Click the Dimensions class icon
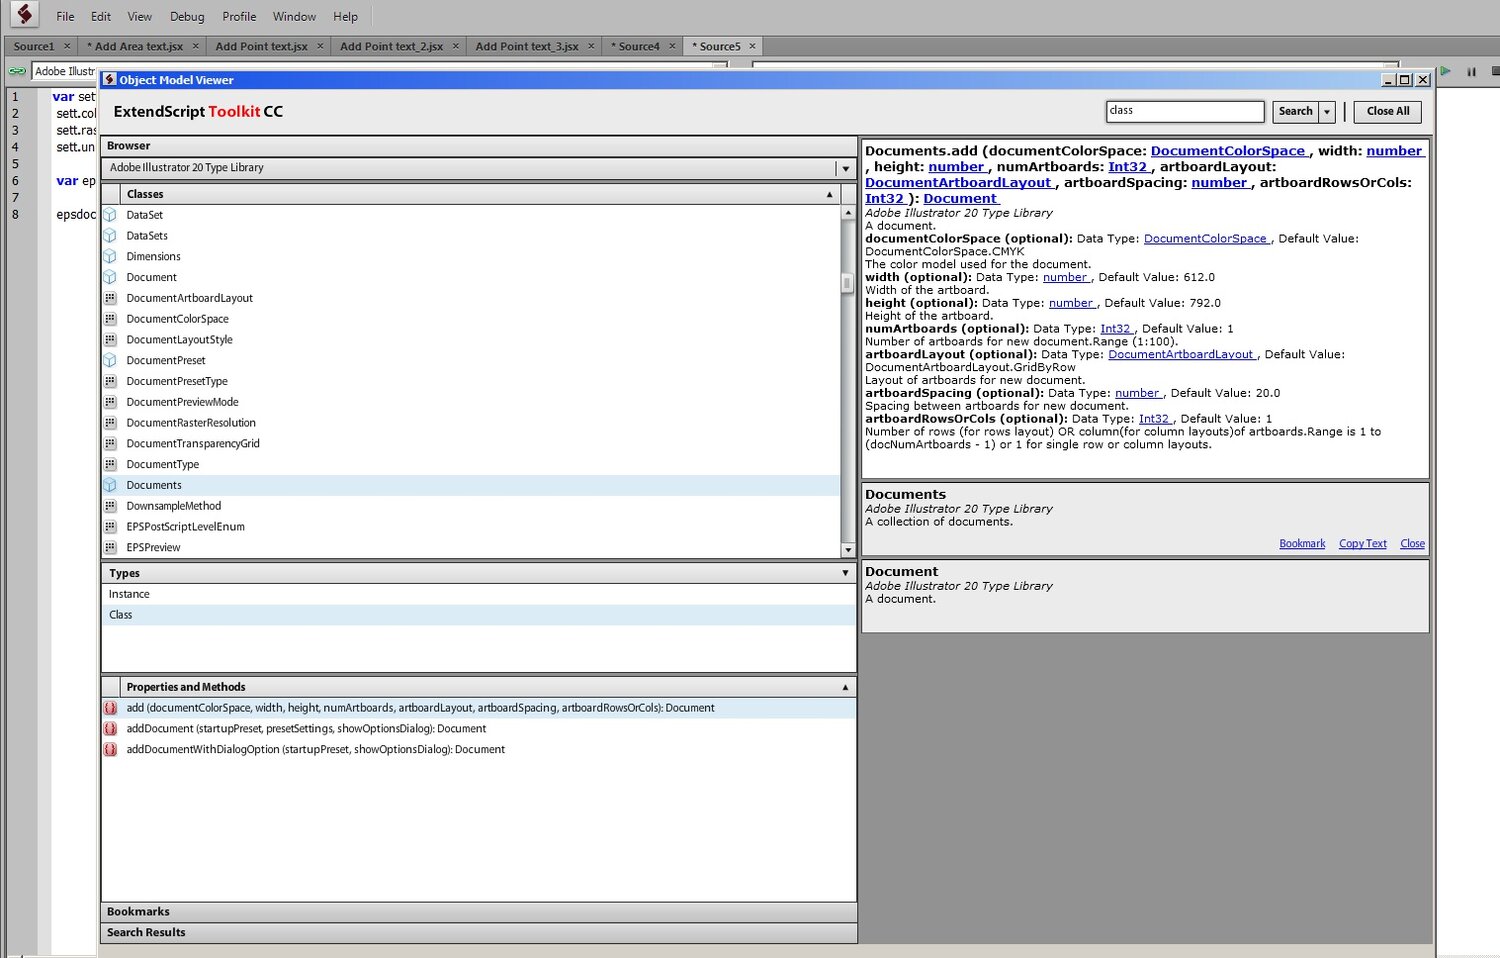 coord(110,257)
